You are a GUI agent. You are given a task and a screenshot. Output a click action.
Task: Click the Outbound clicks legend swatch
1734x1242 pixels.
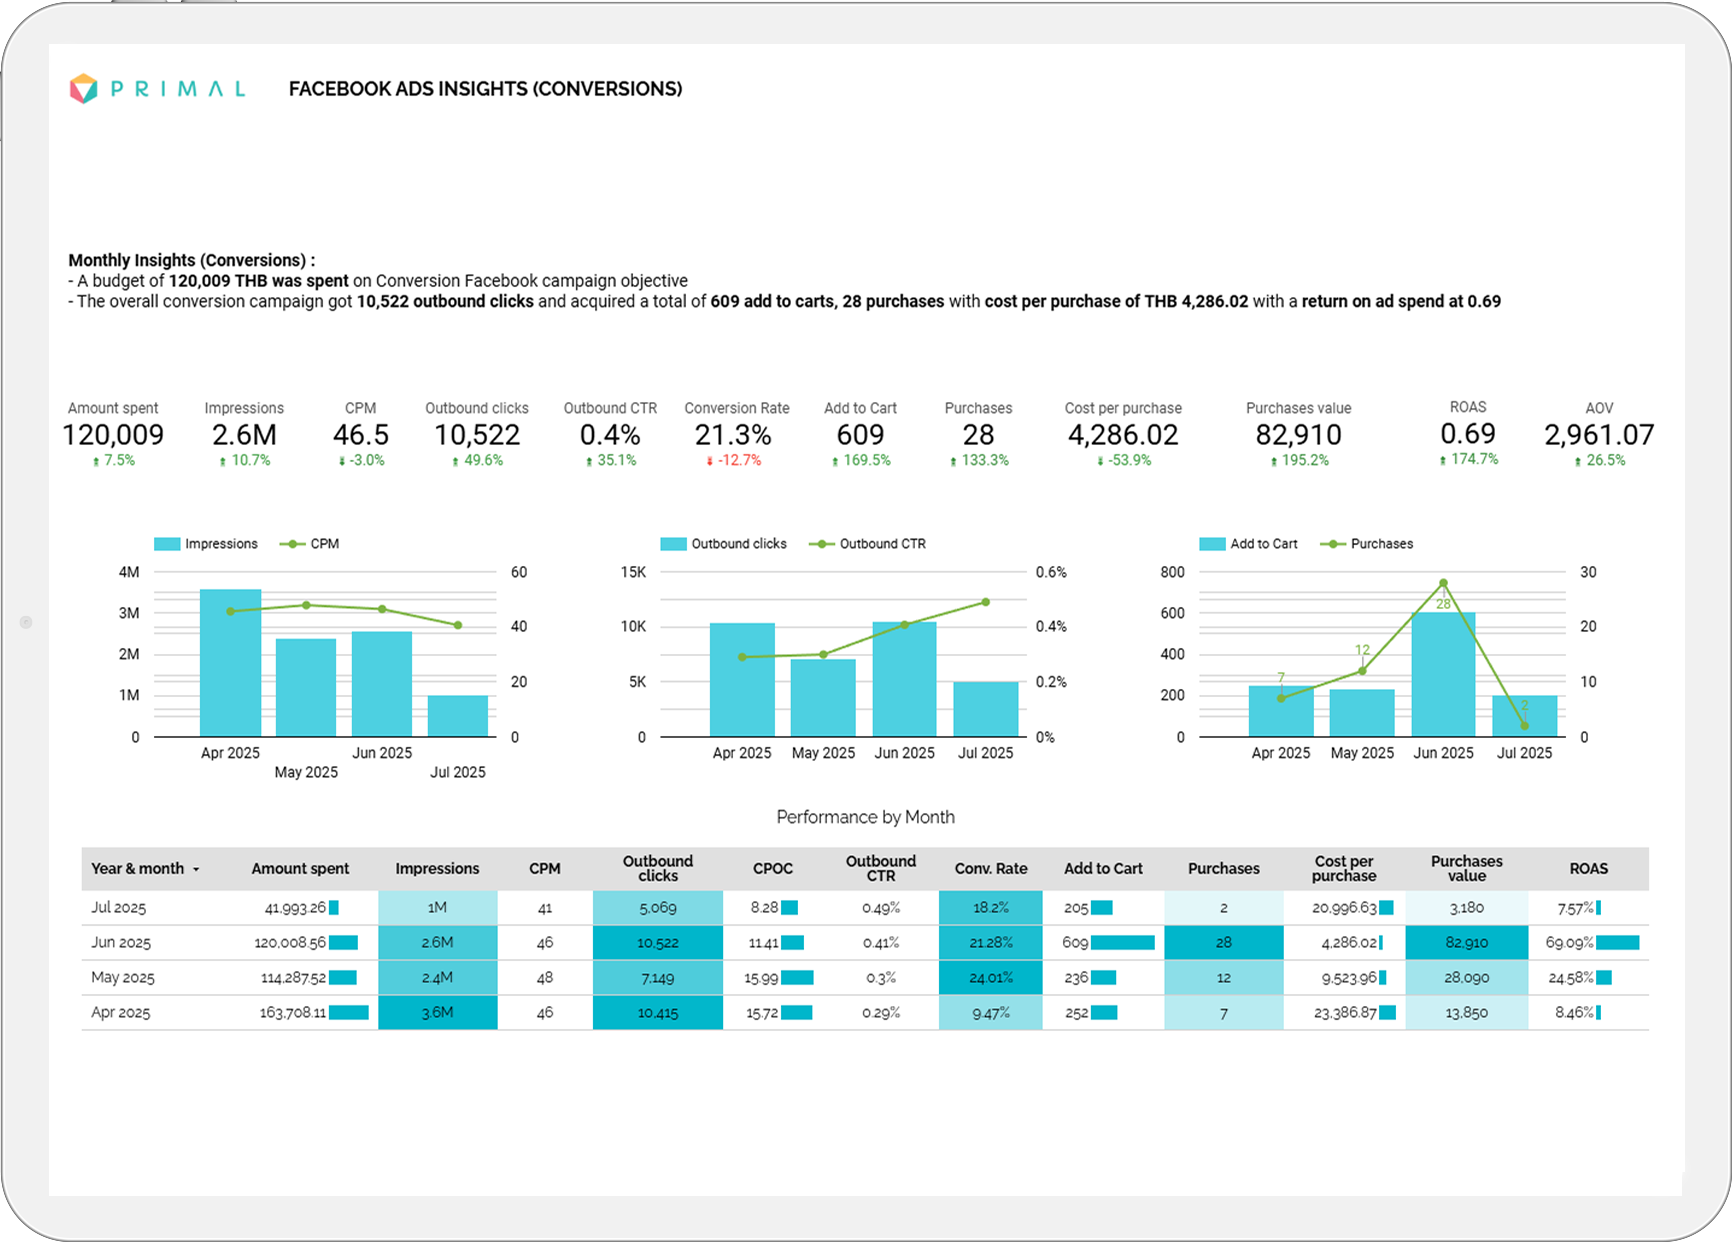[x=673, y=544]
